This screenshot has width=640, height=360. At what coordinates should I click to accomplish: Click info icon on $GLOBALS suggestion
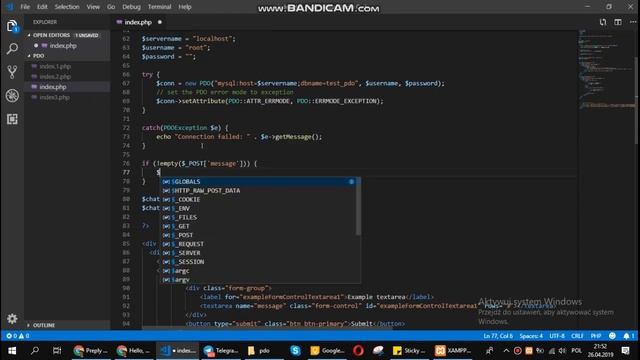(x=351, y=182)
